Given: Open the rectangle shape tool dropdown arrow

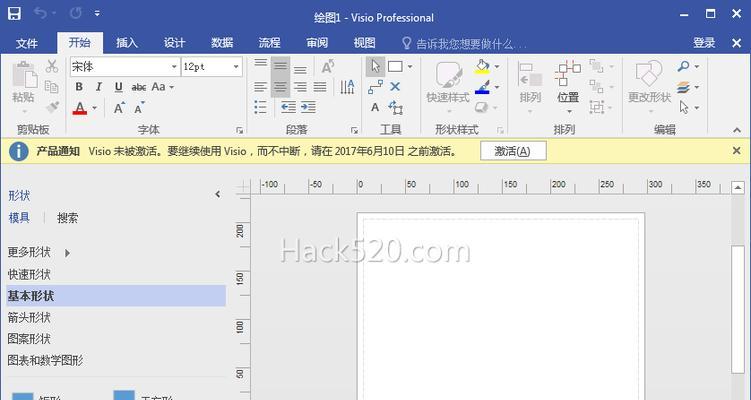Looking at the screenshot, I should pos(410,67).
